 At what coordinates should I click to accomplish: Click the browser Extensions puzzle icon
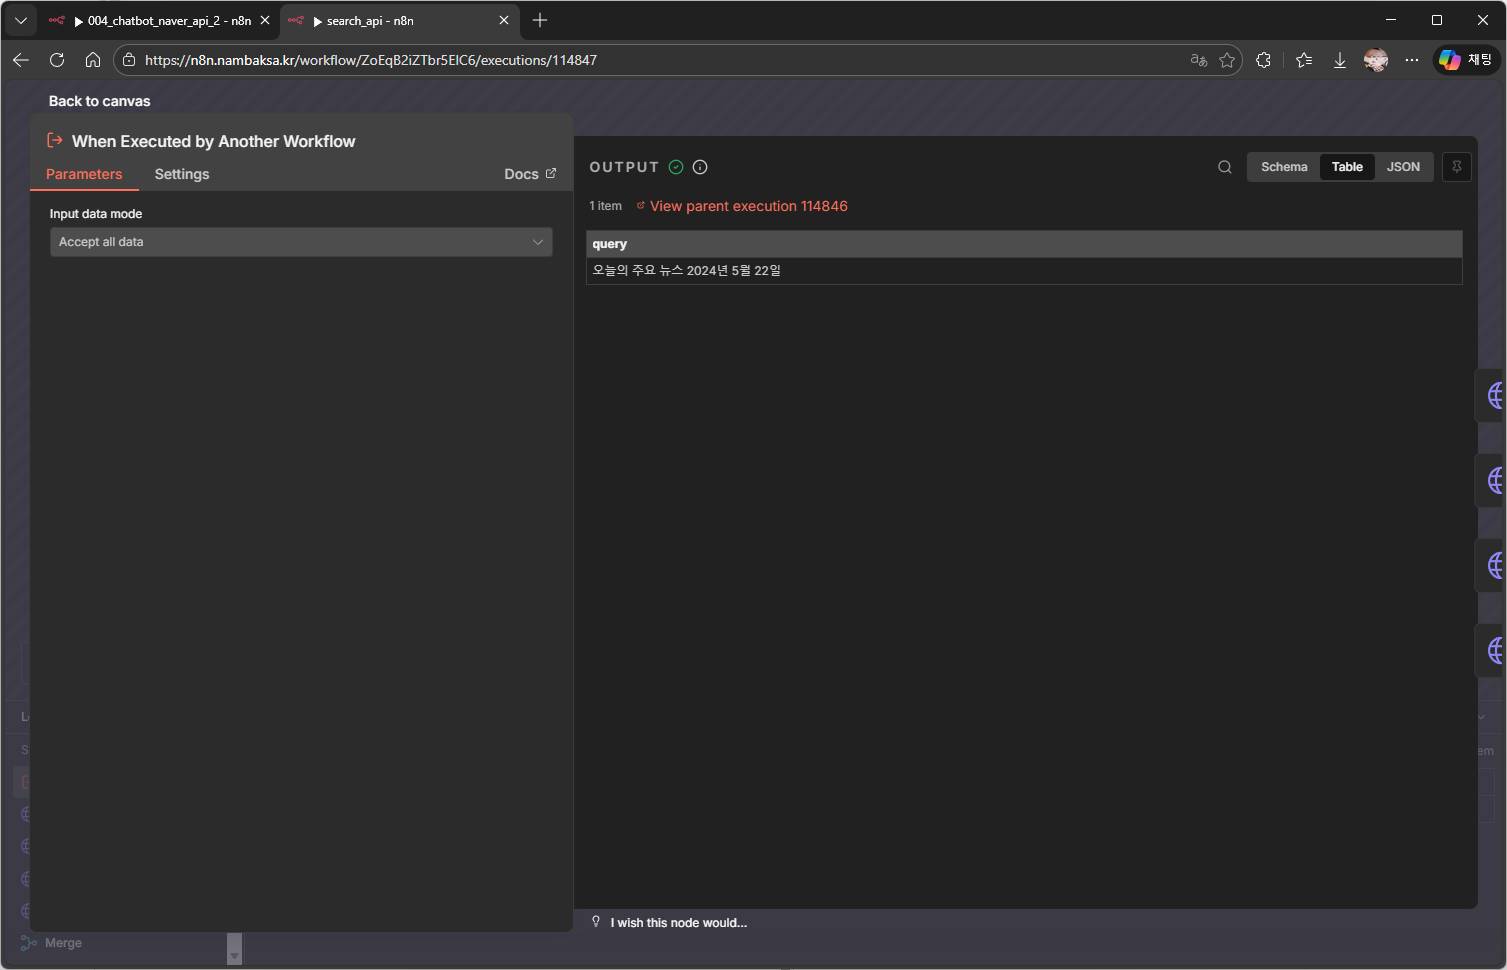click(x=1263, y=60)
